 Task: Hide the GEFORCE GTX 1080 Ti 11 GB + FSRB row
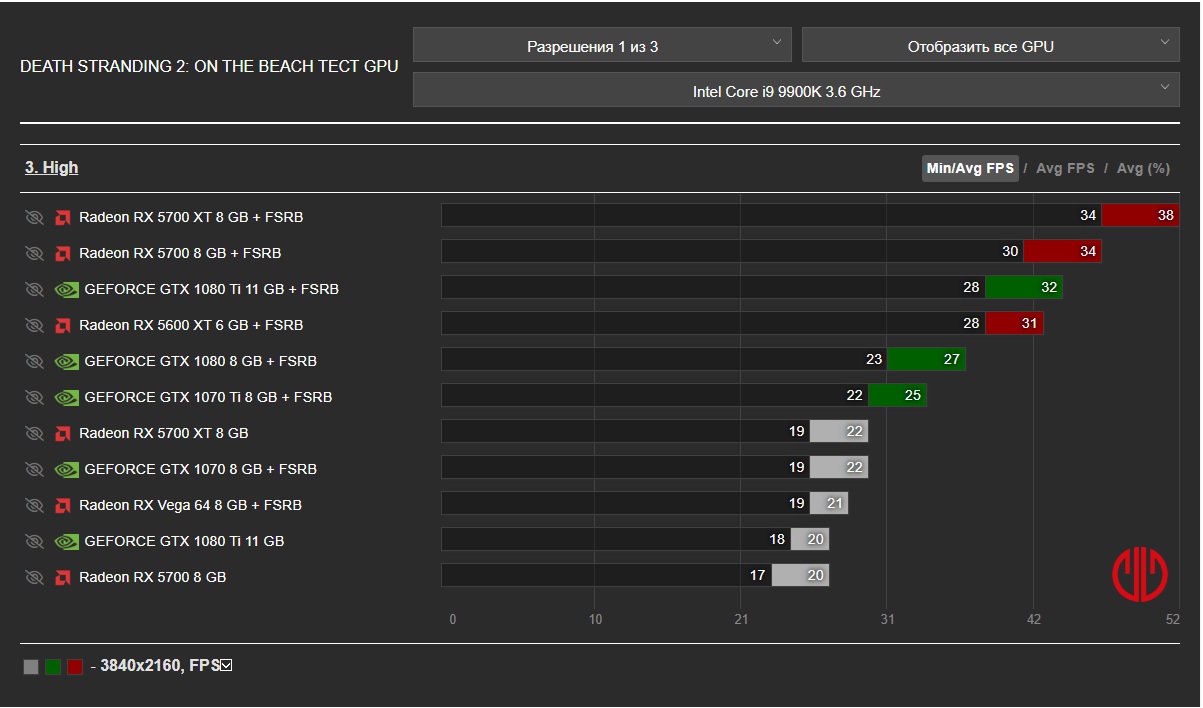point(35,289)
